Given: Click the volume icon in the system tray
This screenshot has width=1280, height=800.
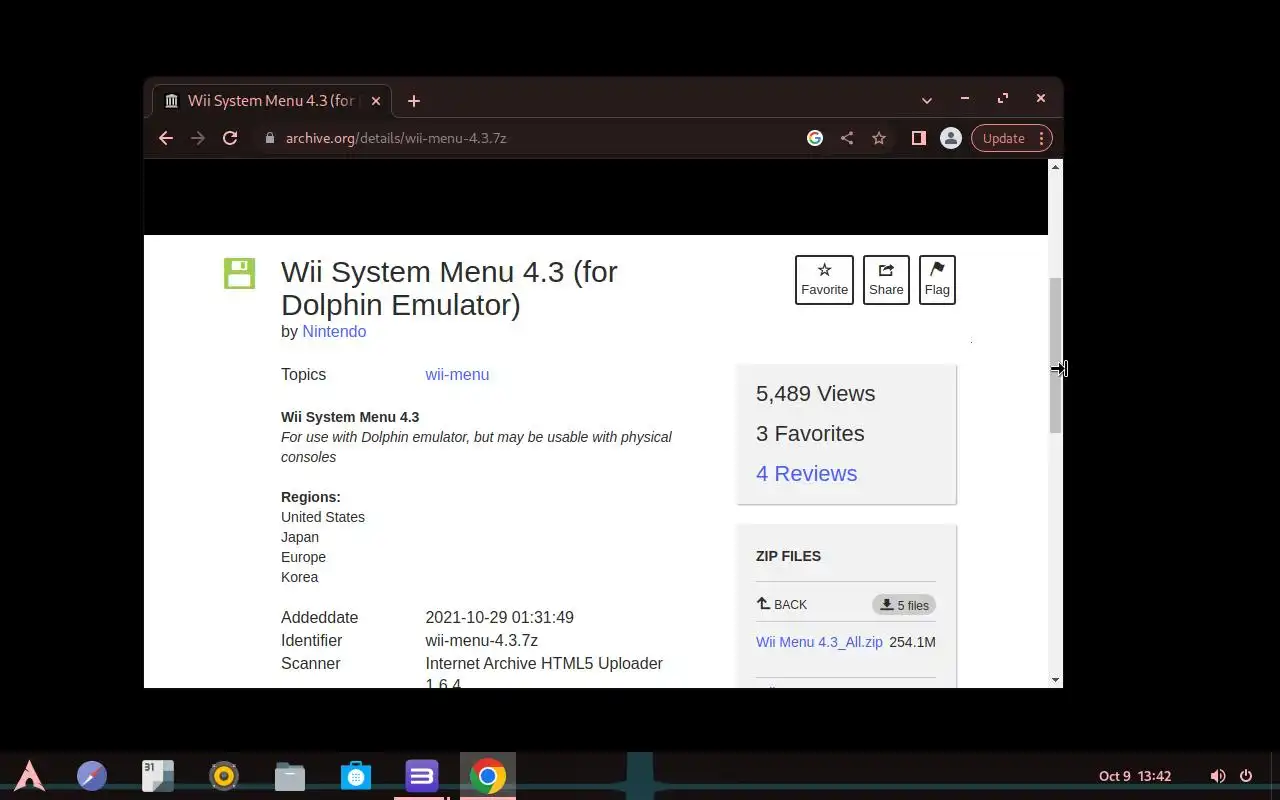Looking at the screenshot, I should pyautogui.click(x=1217, y=776).
